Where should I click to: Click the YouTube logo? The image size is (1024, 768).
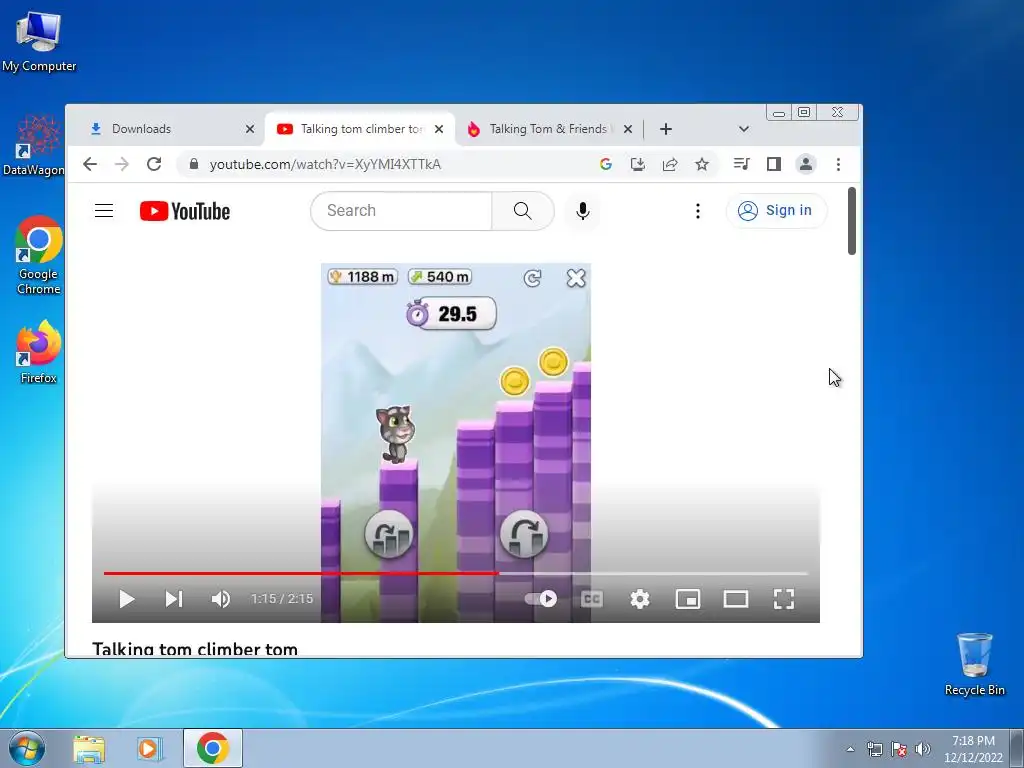185,211
